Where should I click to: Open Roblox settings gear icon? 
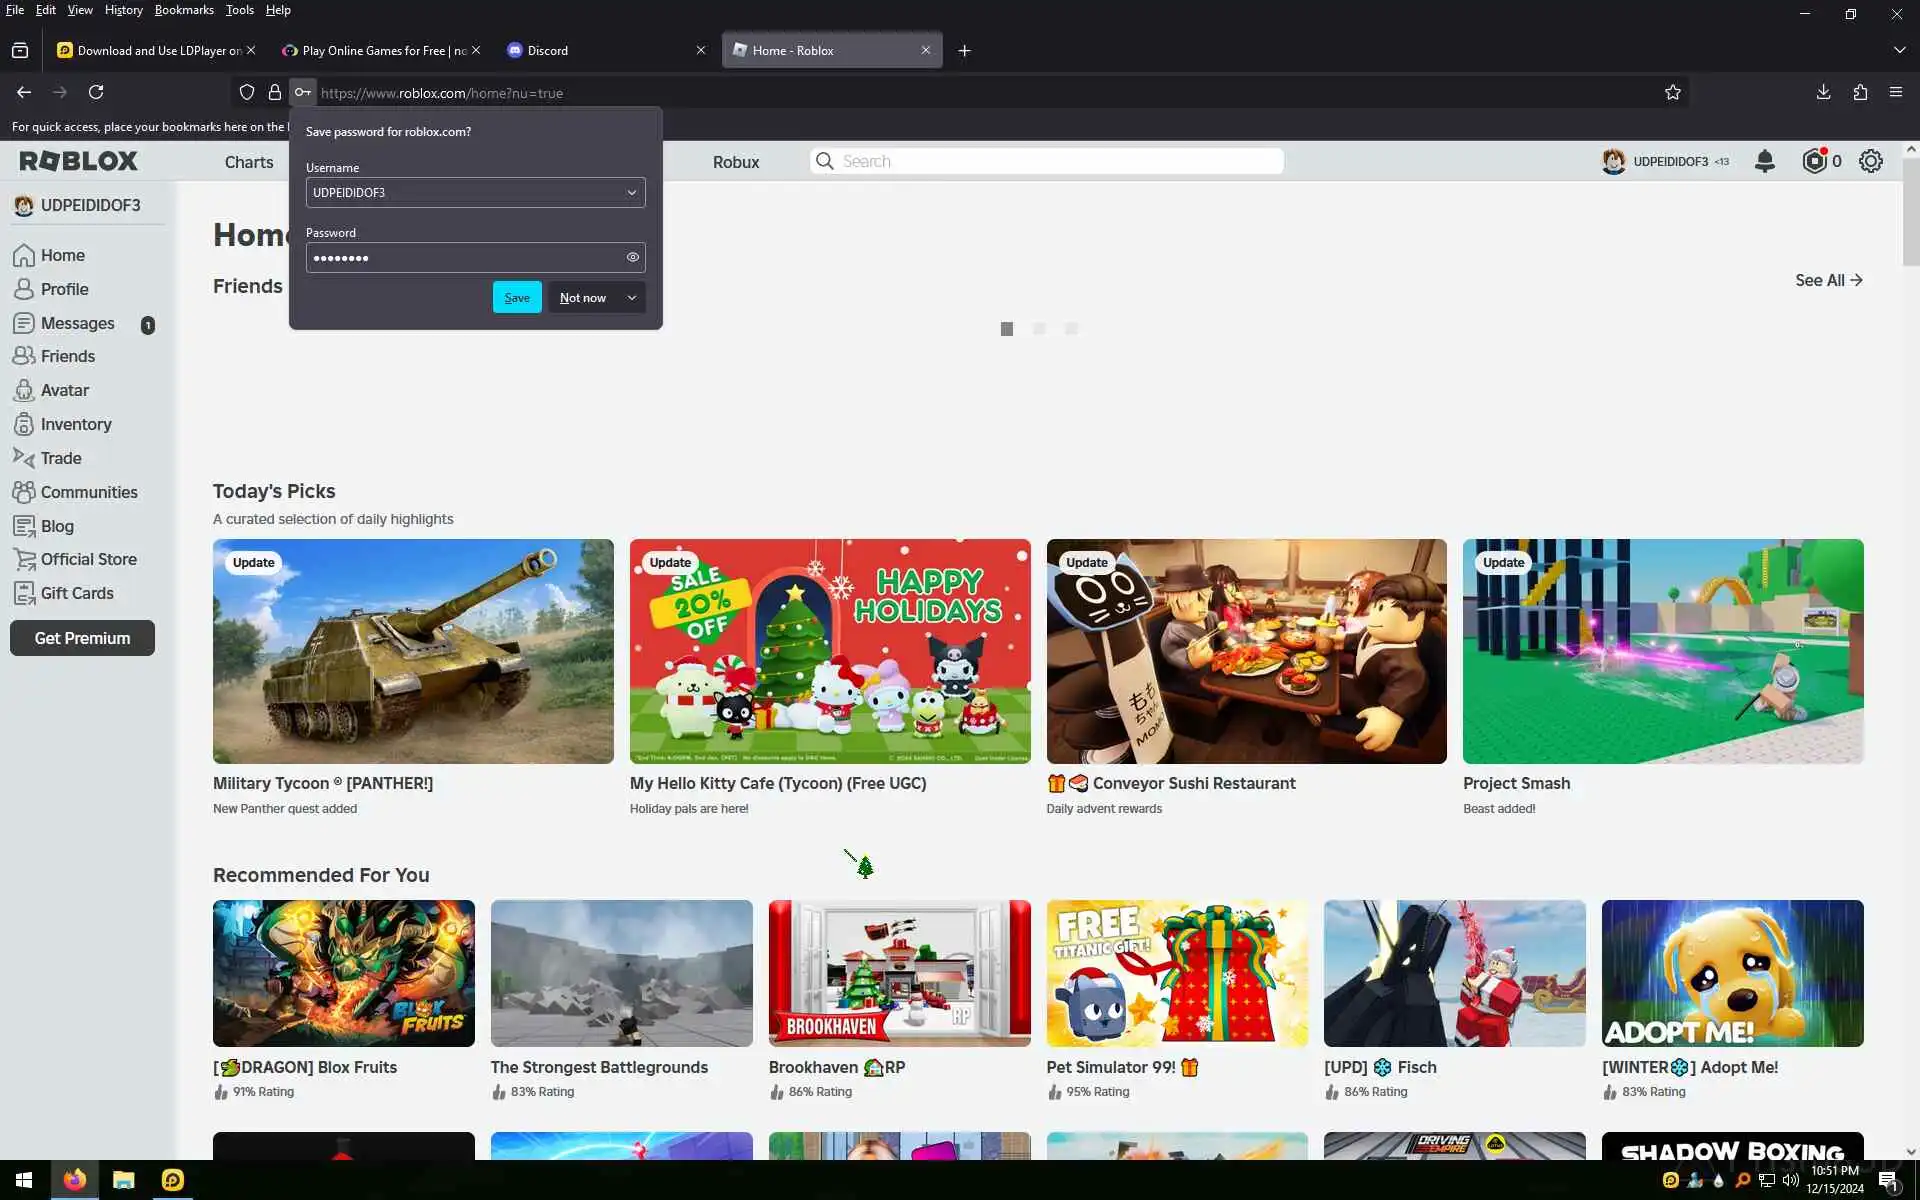click(1870, 161)
